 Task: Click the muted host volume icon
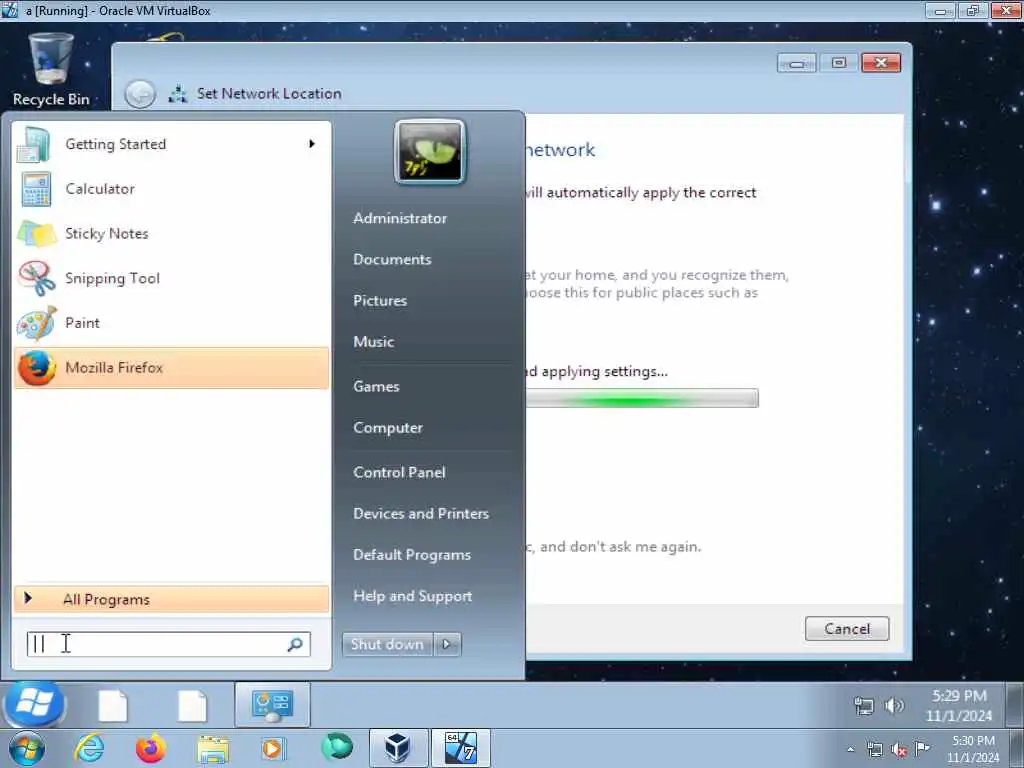(899, 750)
